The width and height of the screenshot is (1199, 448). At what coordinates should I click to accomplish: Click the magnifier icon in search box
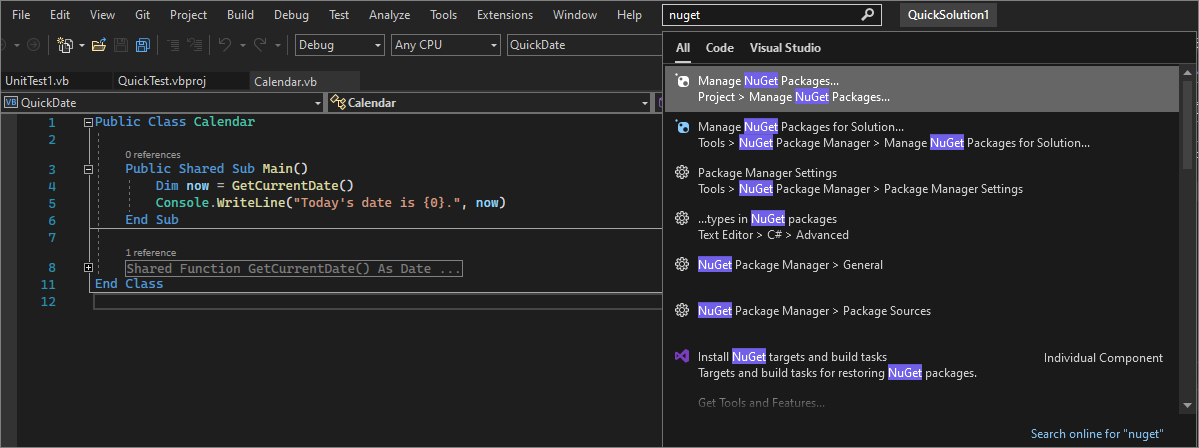(868, 15)
